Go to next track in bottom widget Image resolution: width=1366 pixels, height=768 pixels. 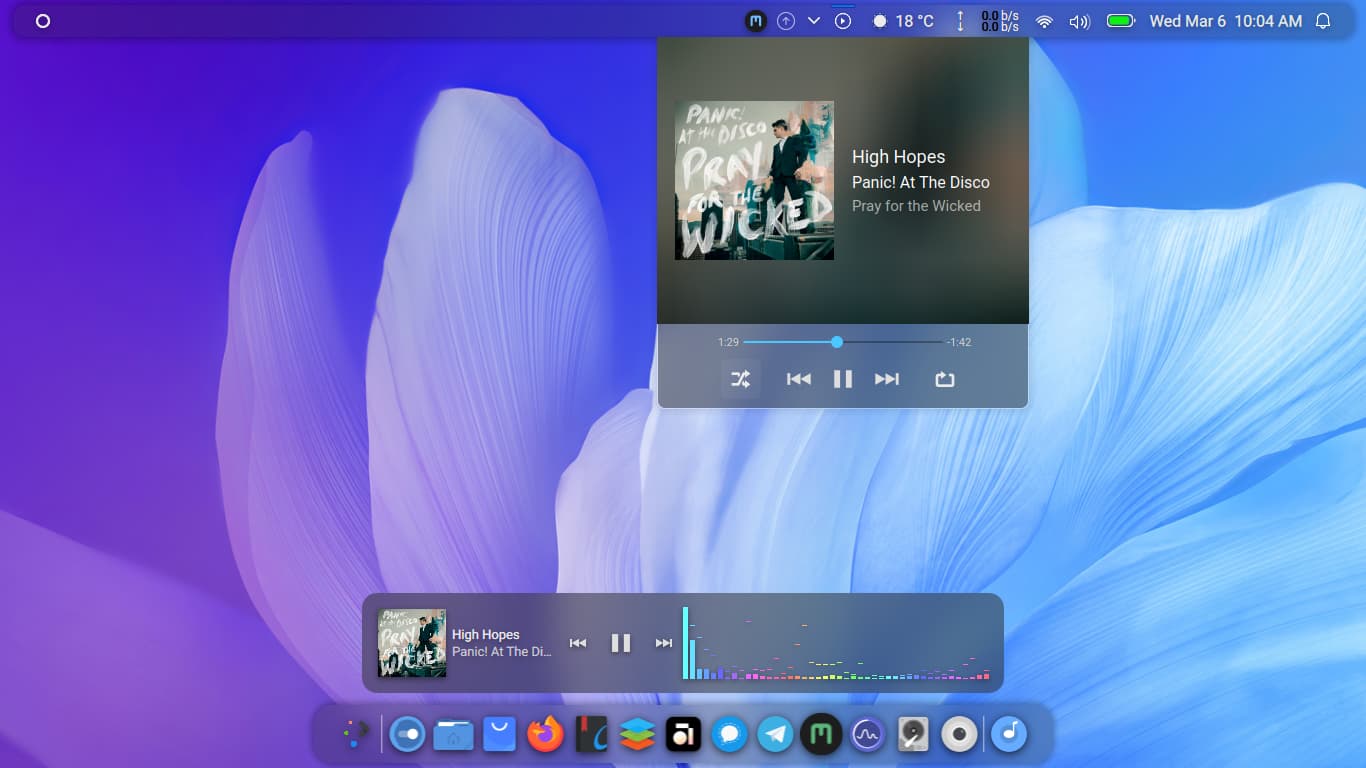pos(664,643)
